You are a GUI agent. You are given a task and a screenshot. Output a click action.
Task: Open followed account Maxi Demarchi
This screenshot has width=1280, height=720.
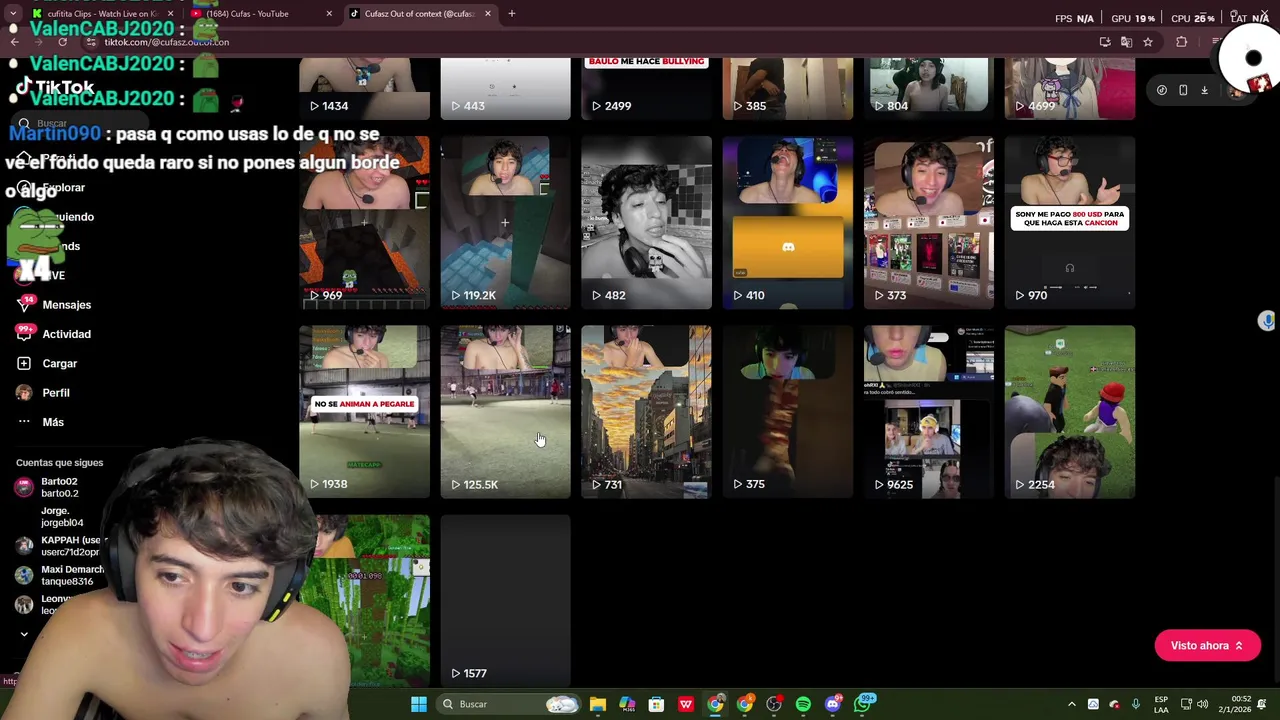pyautogui.click(x=58, y=575)
